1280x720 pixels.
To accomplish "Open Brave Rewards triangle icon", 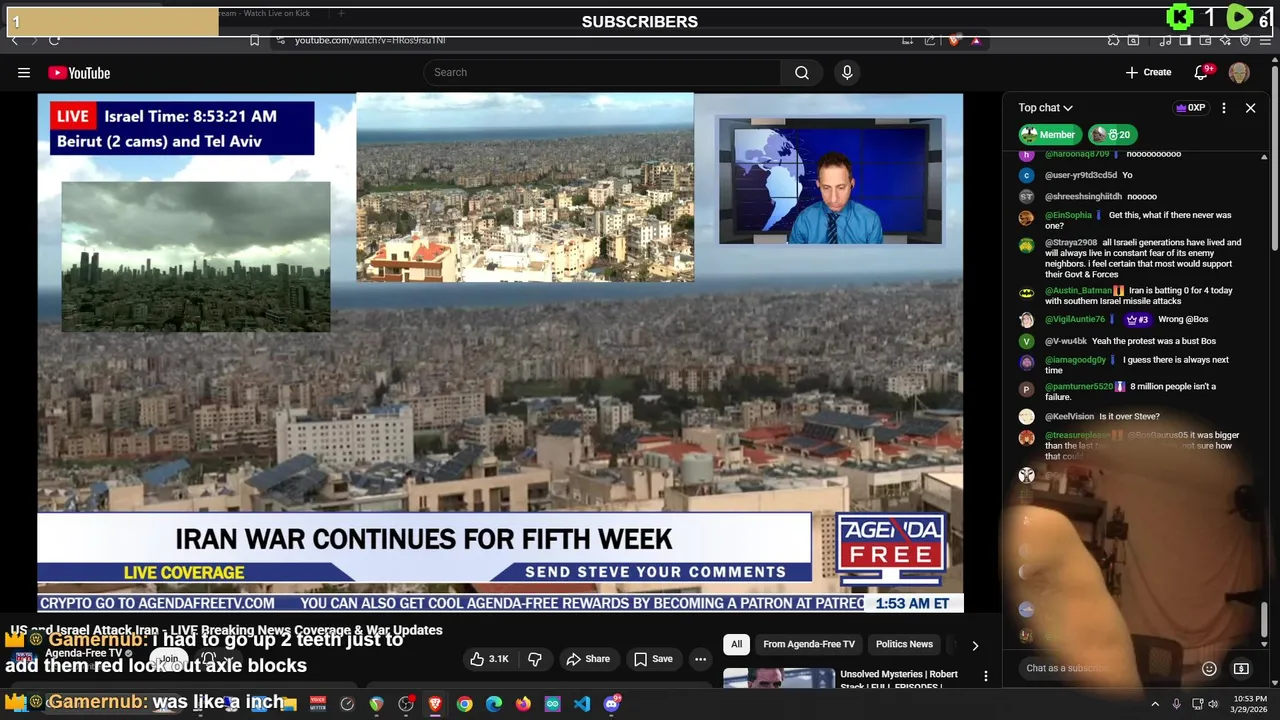I will [976, 40].
